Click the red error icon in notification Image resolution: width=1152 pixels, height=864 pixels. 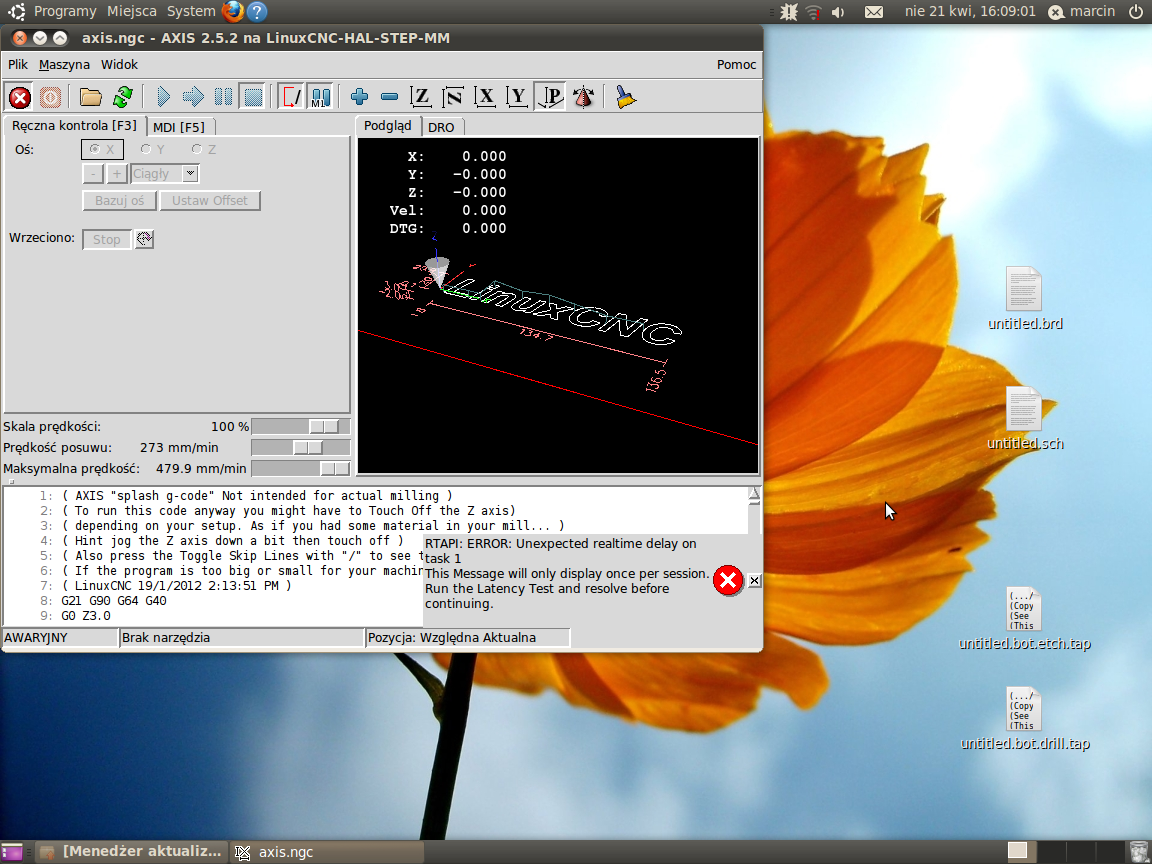pyautogui.click(x=728, y=580)
